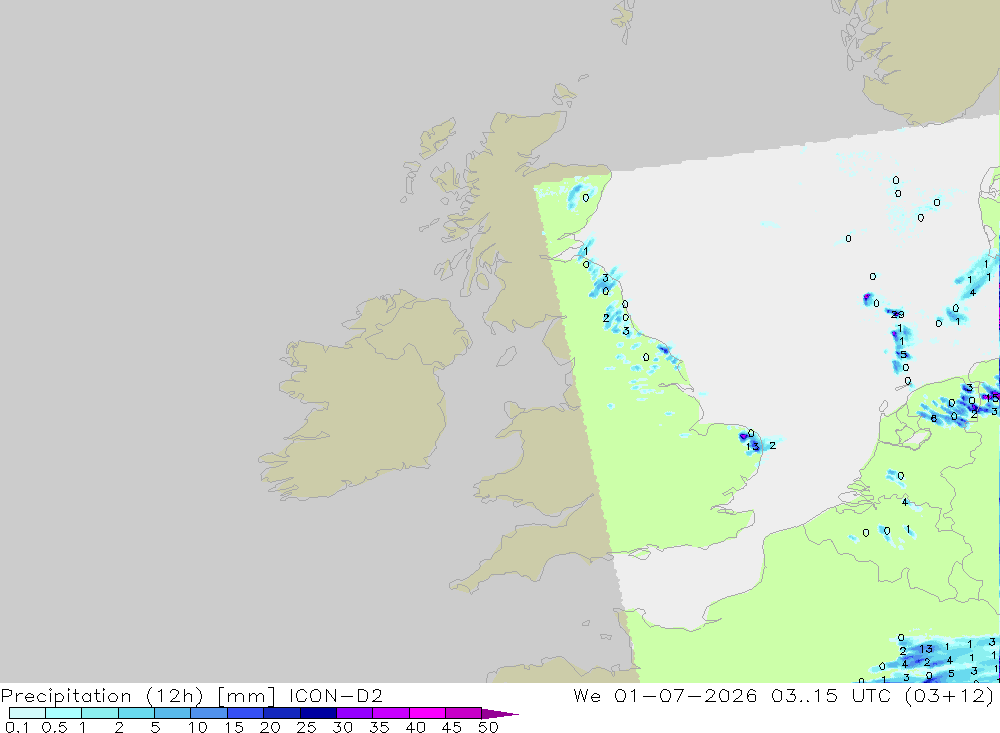Click the "45" legend scale label

[452, 727]
